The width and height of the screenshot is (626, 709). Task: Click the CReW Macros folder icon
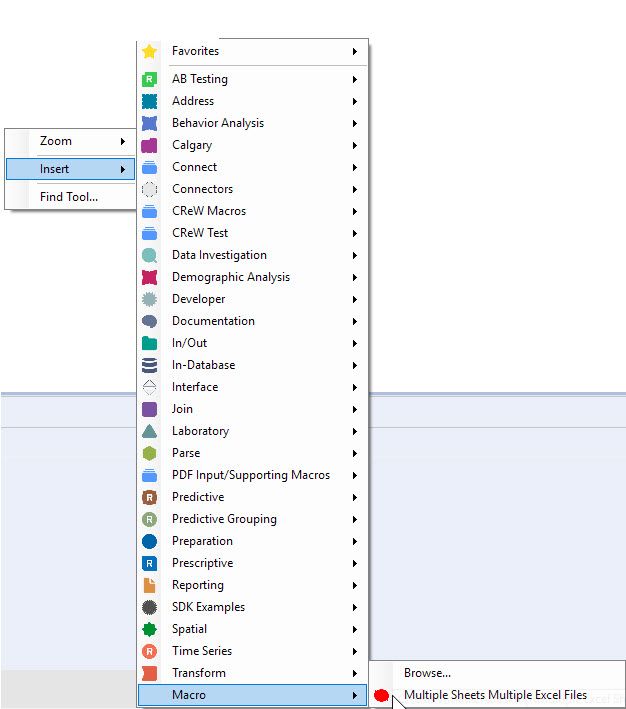click(x=149, y=211)
